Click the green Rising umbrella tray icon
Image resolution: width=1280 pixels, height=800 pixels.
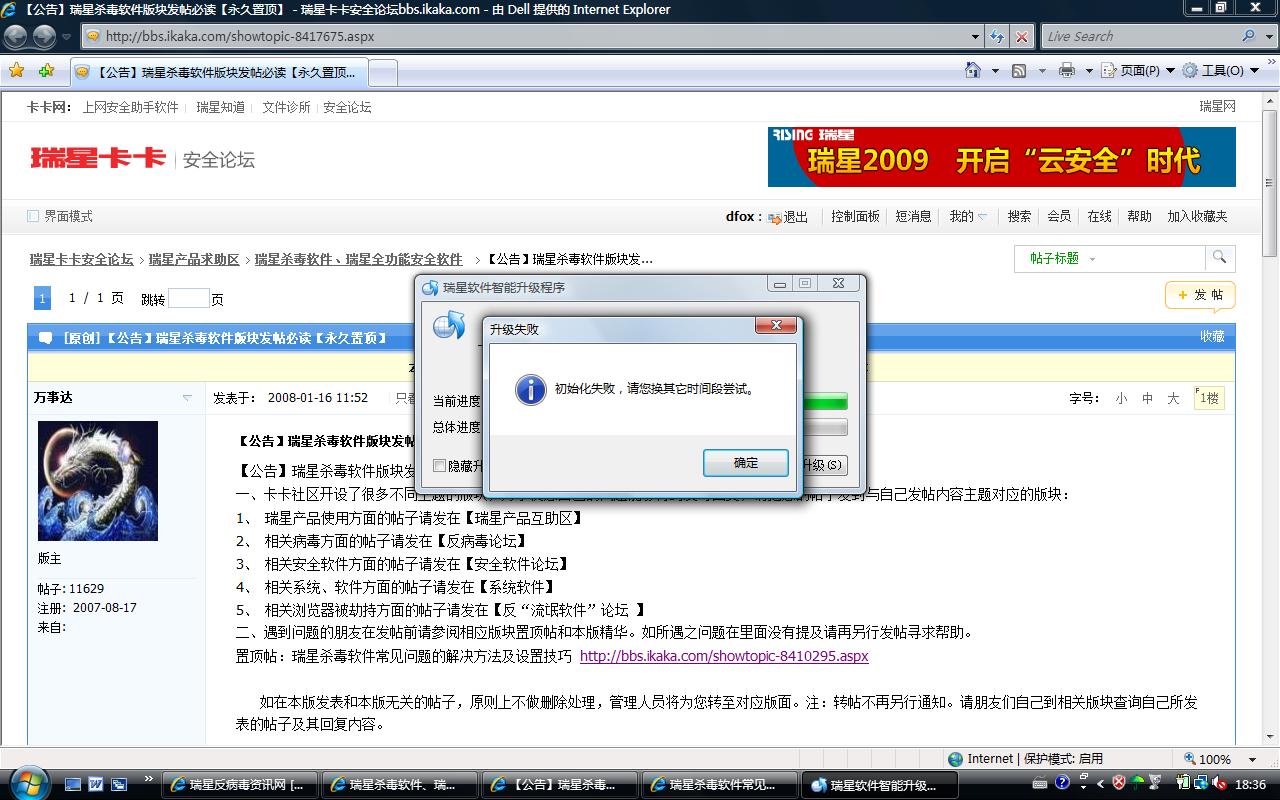[x=1137, y=783]
